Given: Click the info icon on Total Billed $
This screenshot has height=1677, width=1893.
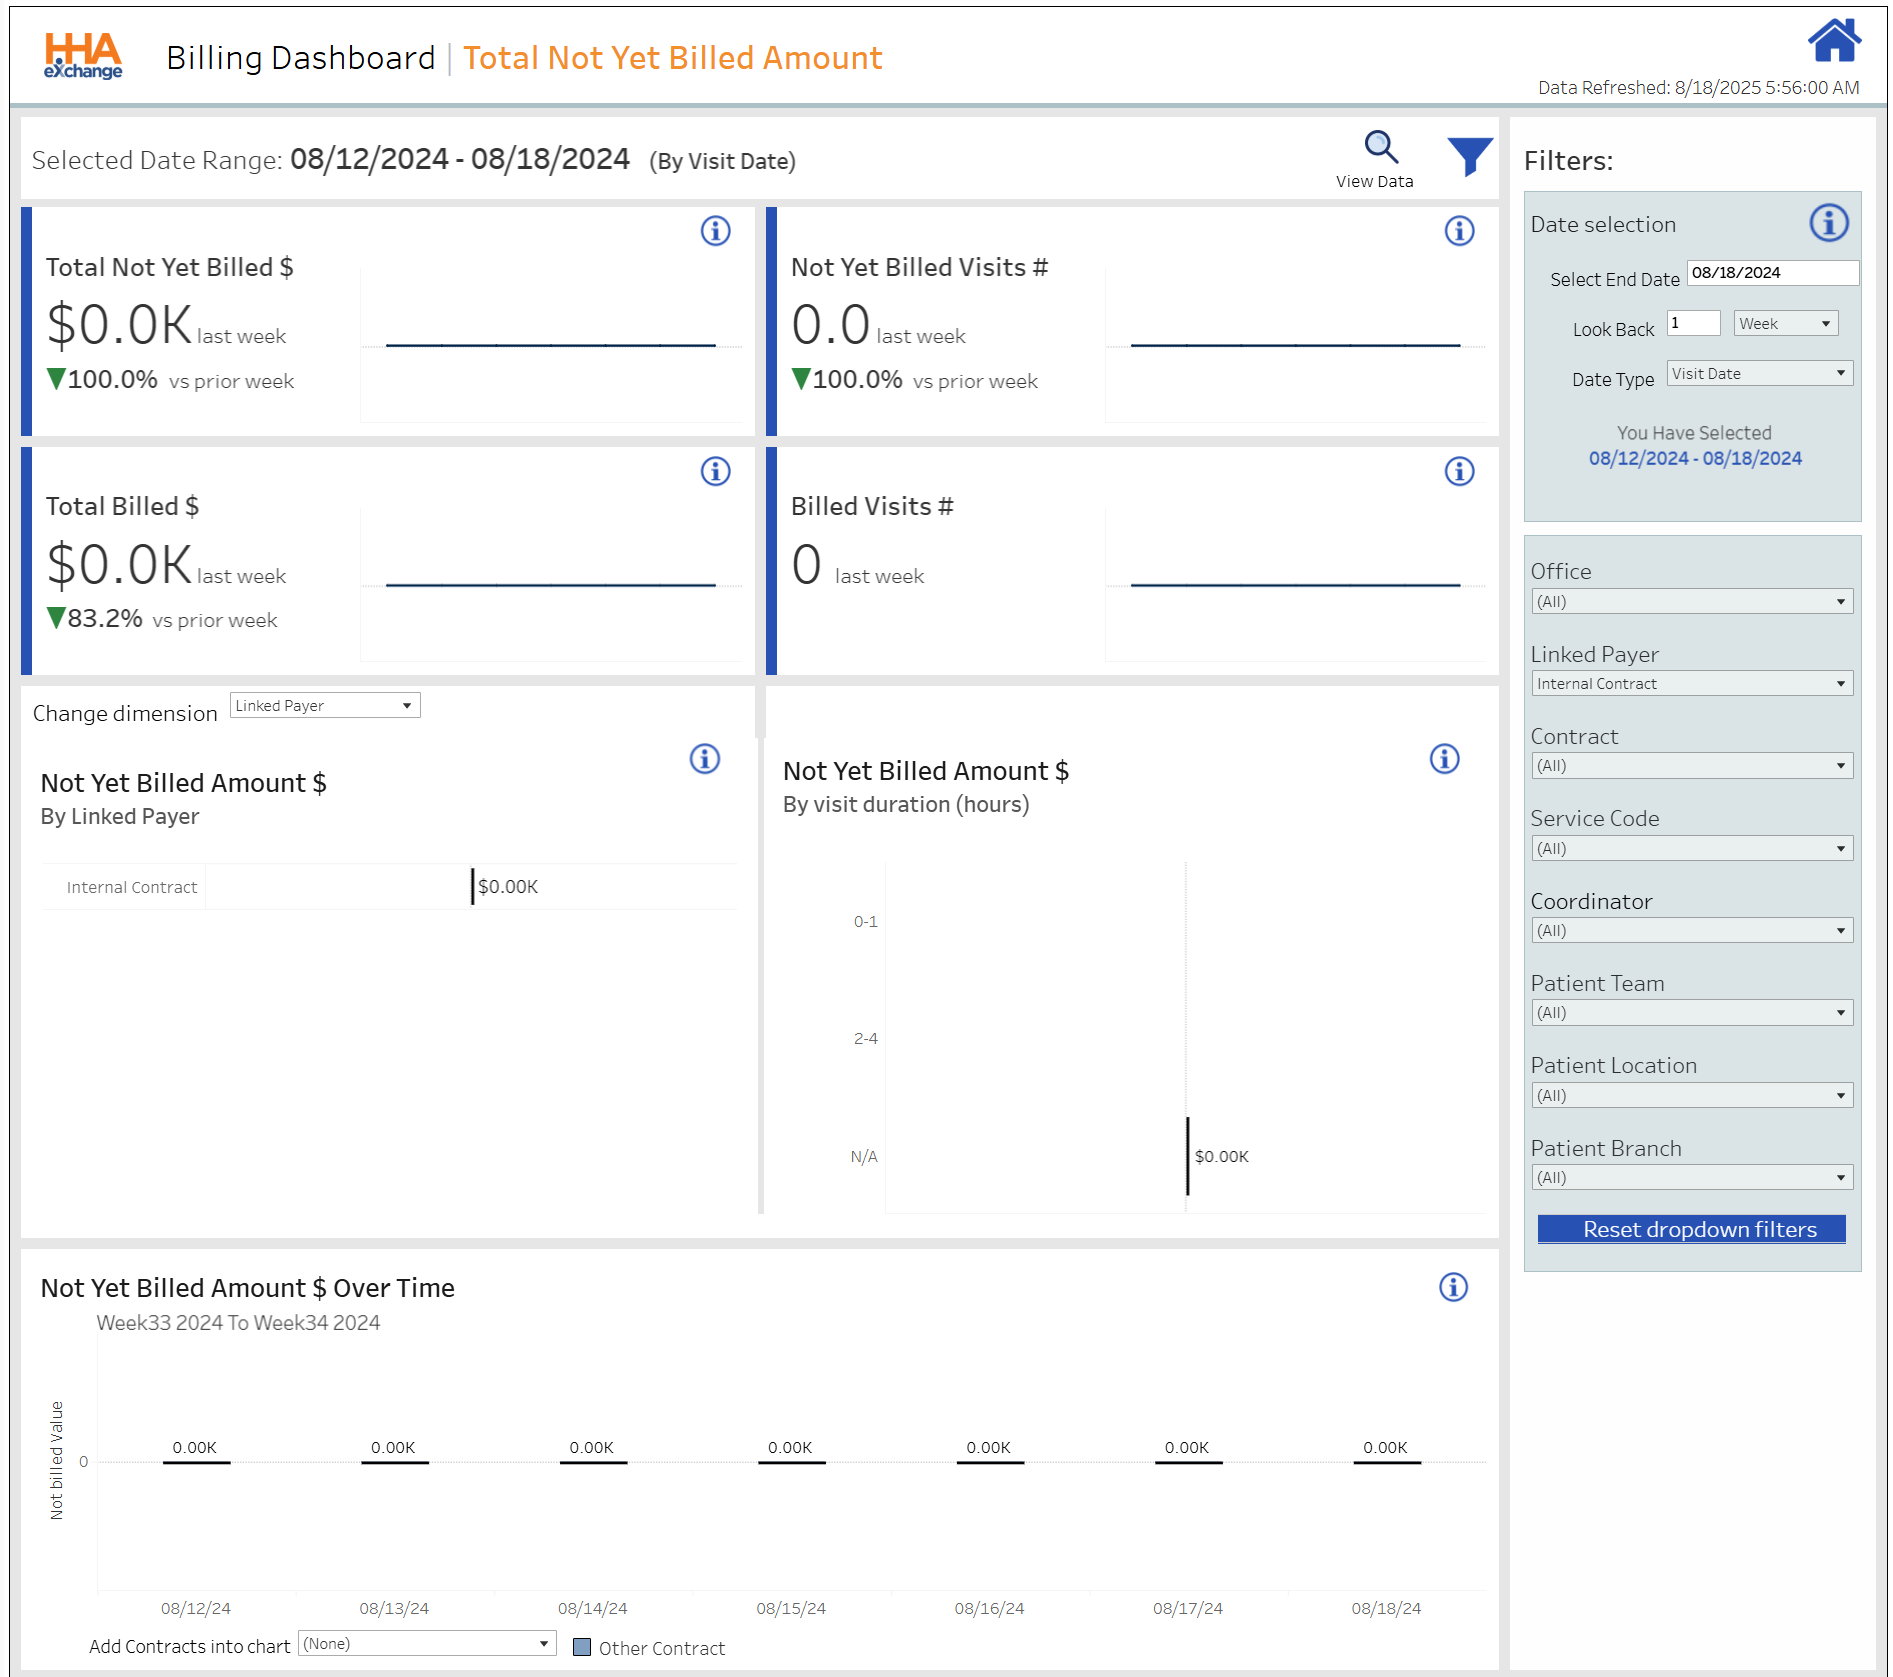Looking at the screenshot, I should point(716,472).
